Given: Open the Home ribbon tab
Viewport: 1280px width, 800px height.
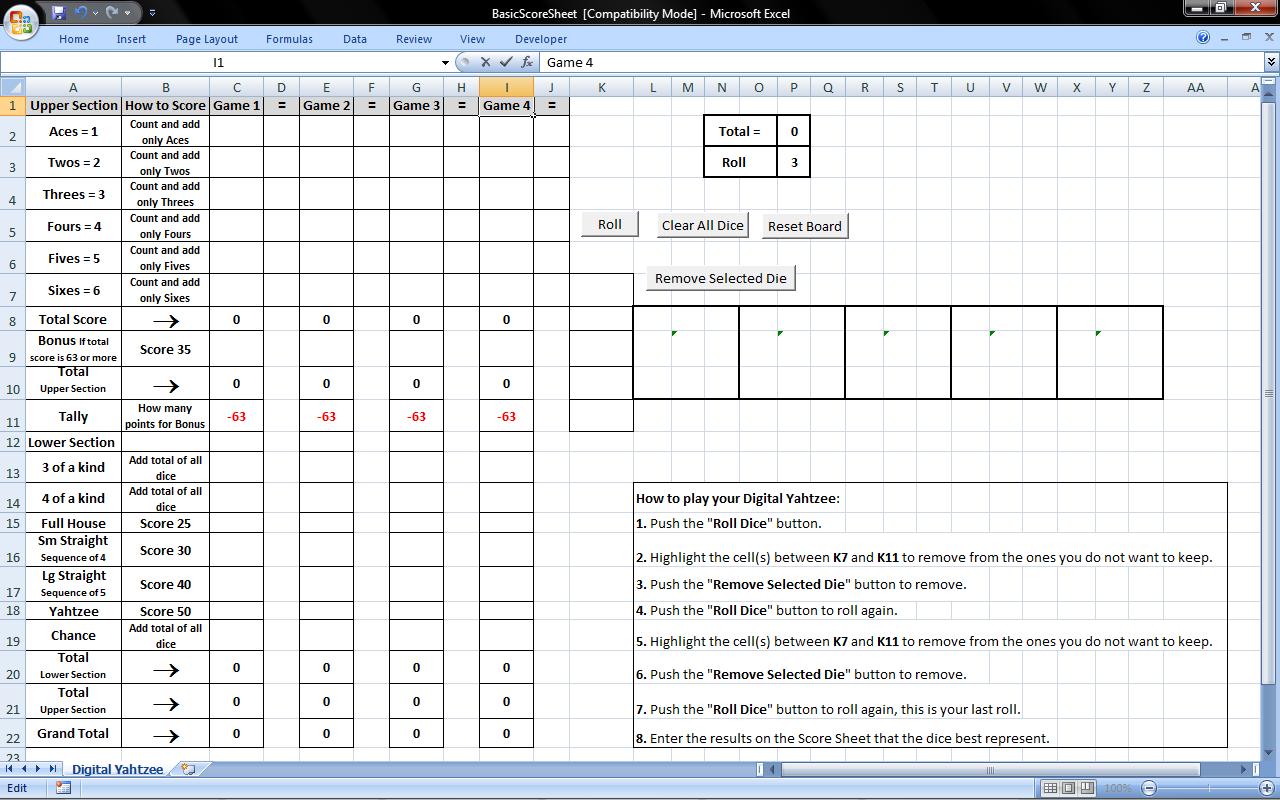Looking at the screenshot, I should [74, 39].
